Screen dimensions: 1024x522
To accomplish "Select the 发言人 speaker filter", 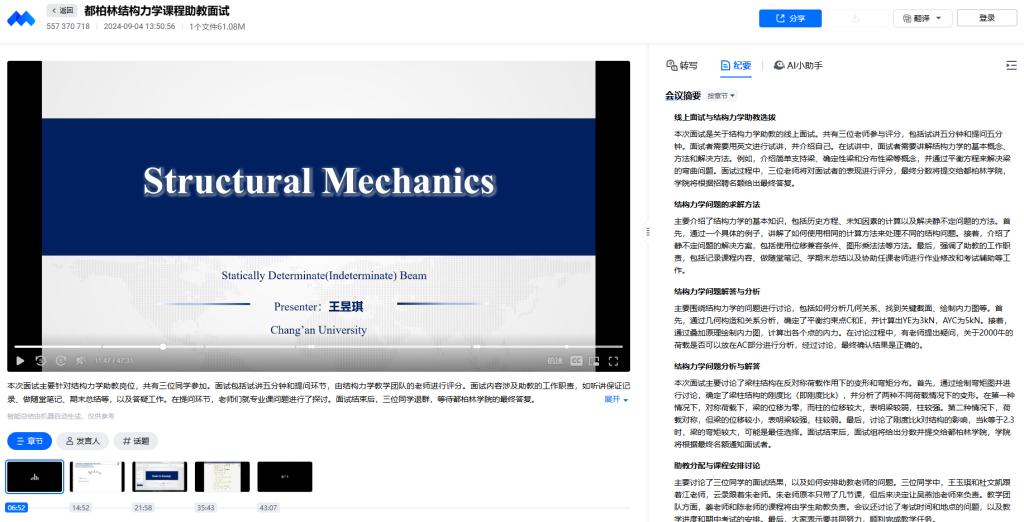I will (81, 440).
